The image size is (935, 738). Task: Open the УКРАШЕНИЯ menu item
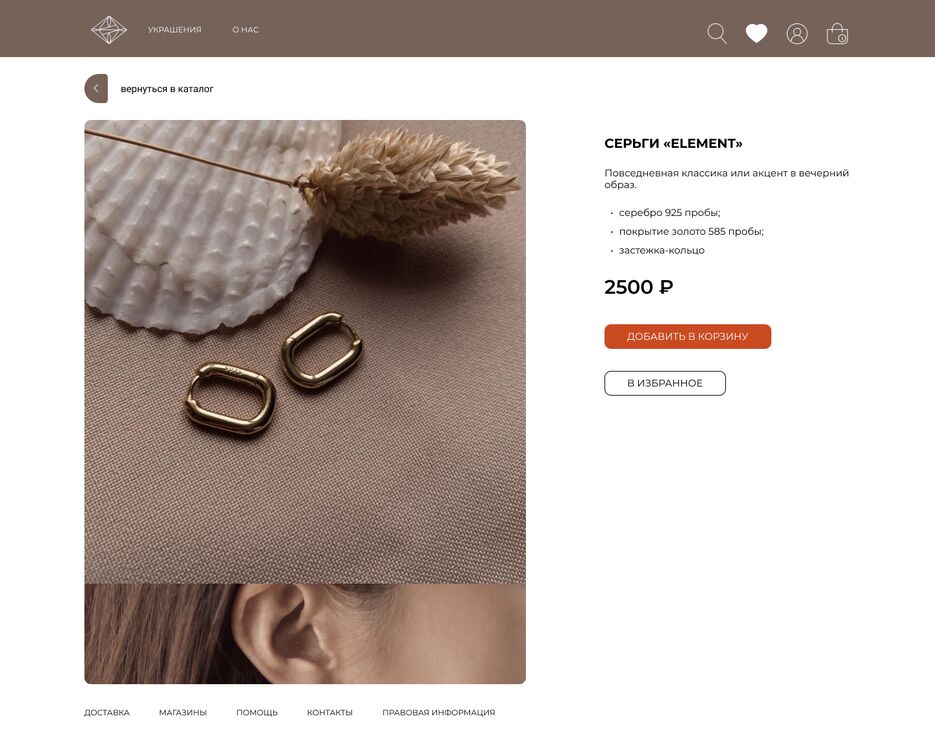click(x=175, y=29)
